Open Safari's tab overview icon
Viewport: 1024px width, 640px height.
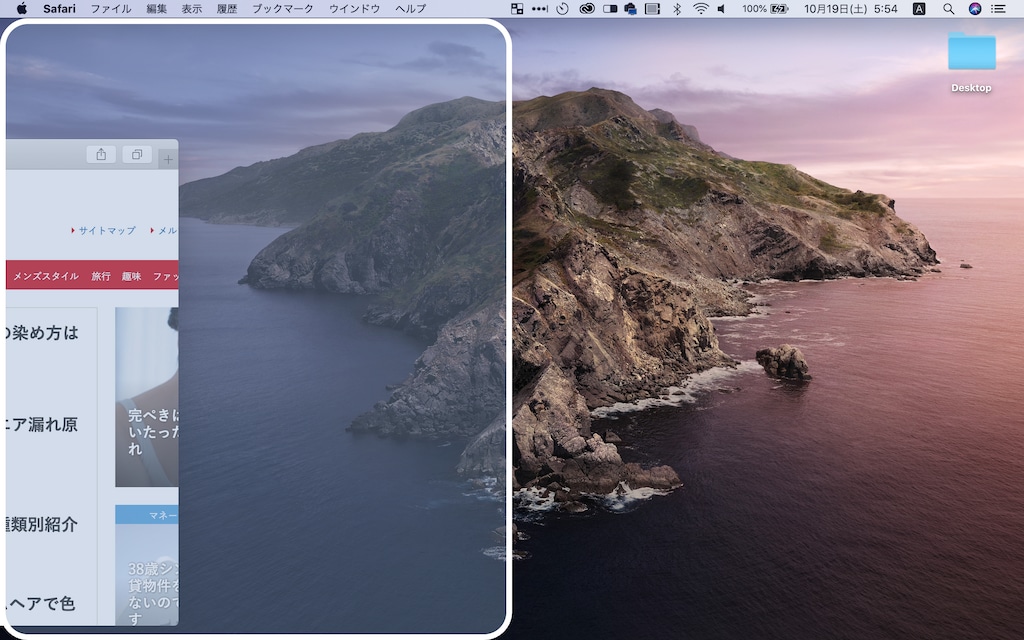click(137, 155)
